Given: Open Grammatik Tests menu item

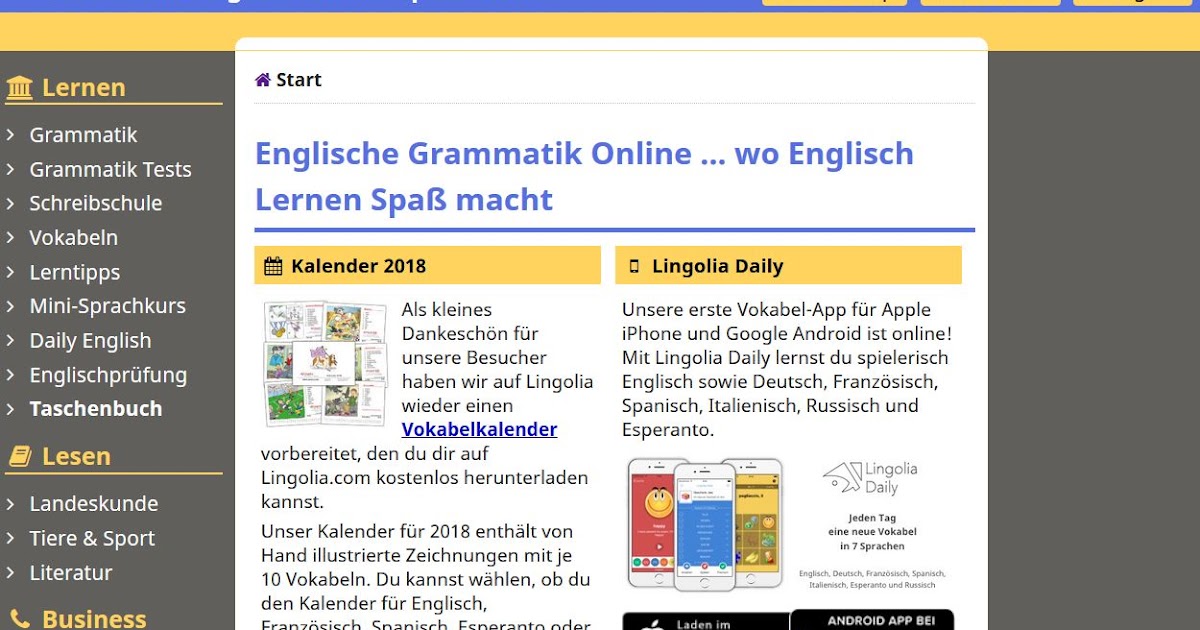Looking at the screenshot, I should (x=110, y=170).
